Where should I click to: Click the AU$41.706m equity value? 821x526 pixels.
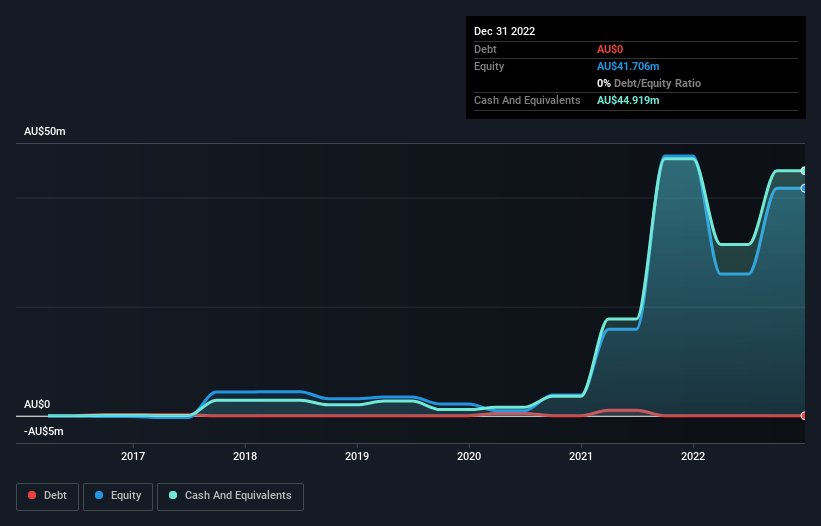coord(628,66)
